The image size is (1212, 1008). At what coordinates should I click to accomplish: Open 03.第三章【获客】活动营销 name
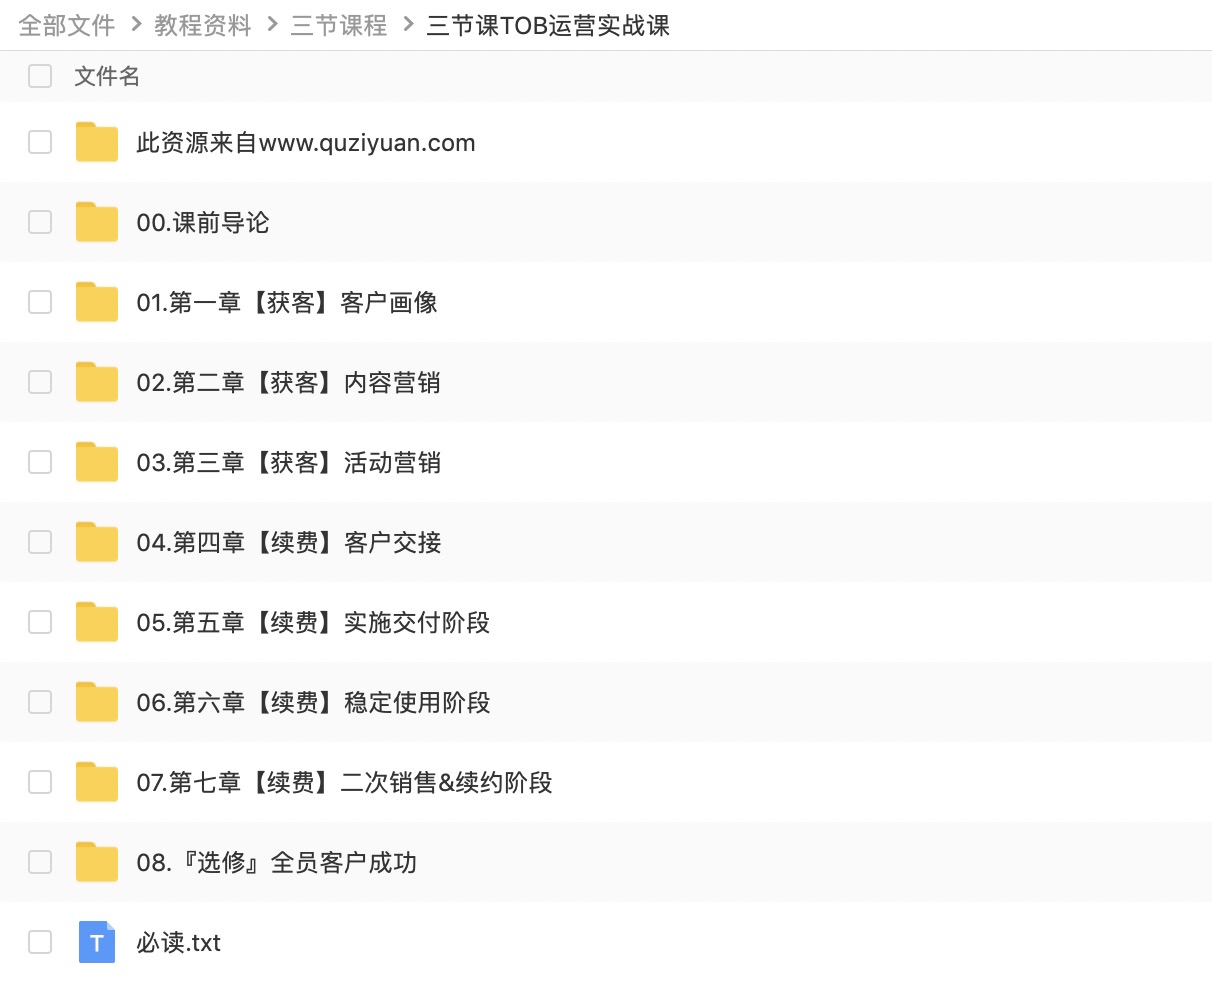click(x=289, y=463)
